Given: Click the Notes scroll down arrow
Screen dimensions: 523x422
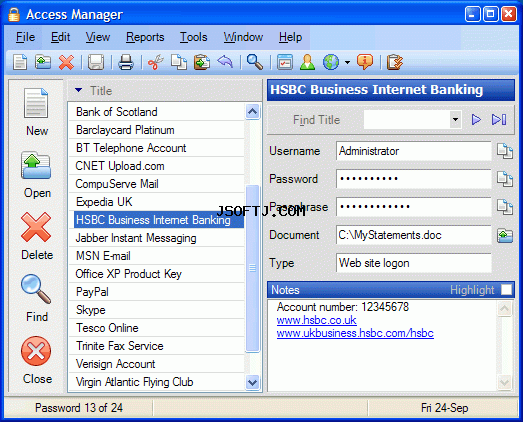Looking at the screenshot, I should pos(504,382).
